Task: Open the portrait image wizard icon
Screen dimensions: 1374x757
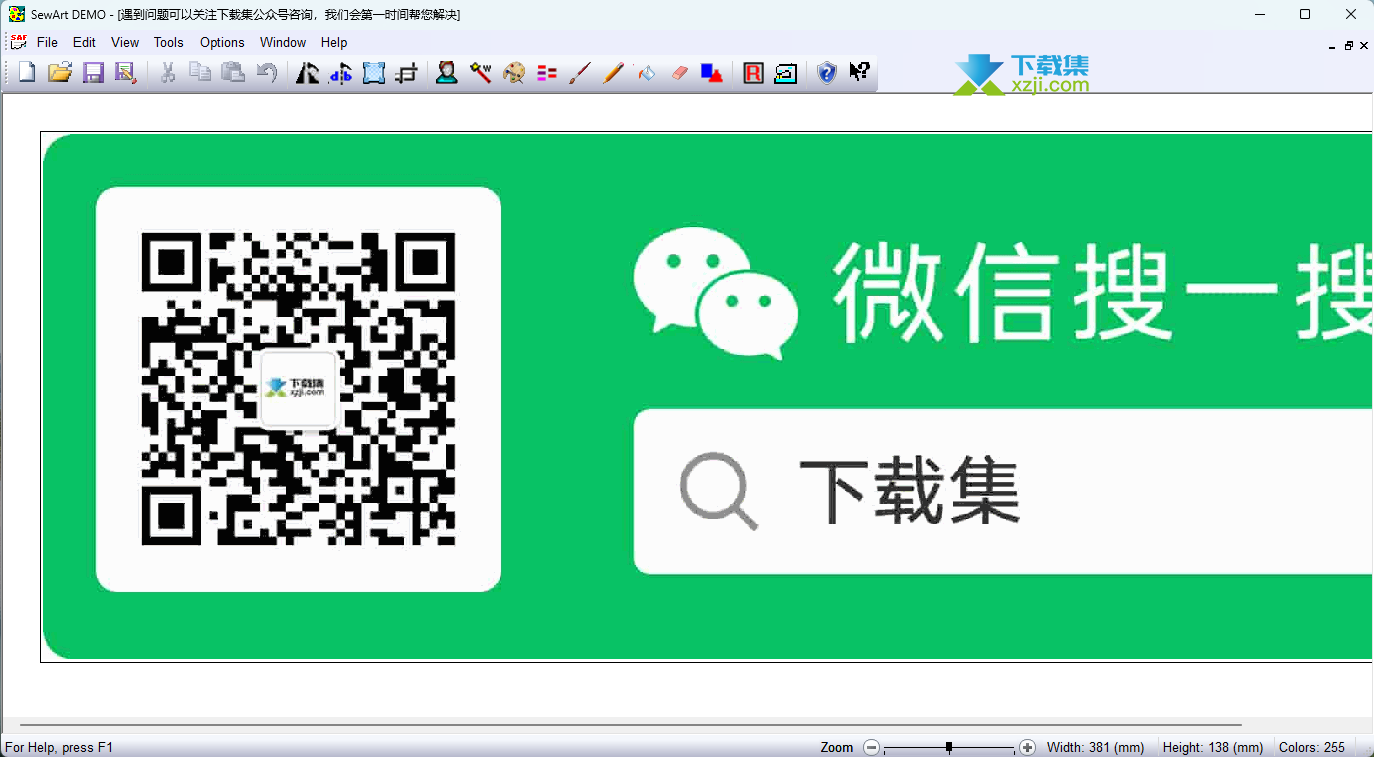Action: pos(447,72)
